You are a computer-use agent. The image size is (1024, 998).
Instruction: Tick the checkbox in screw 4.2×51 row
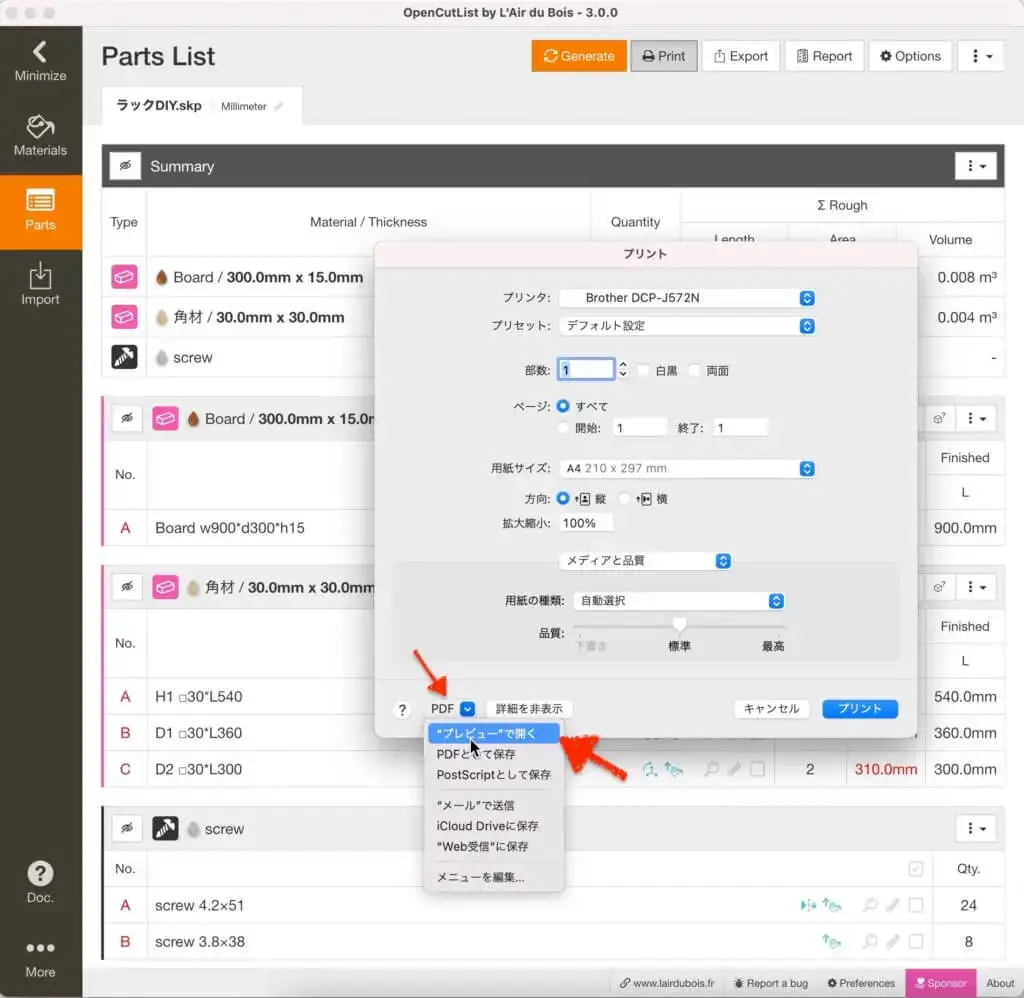(916, 905)
